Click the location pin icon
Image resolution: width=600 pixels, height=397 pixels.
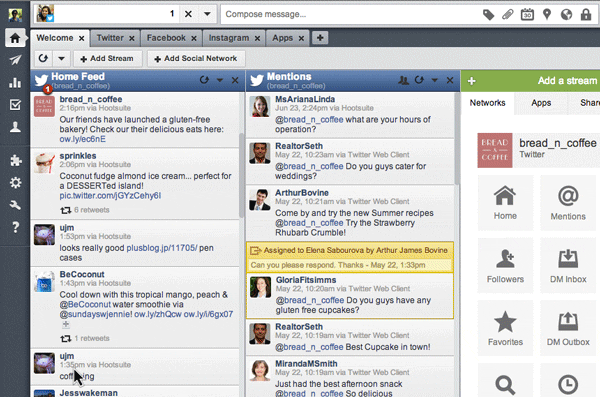pos(547,15)
